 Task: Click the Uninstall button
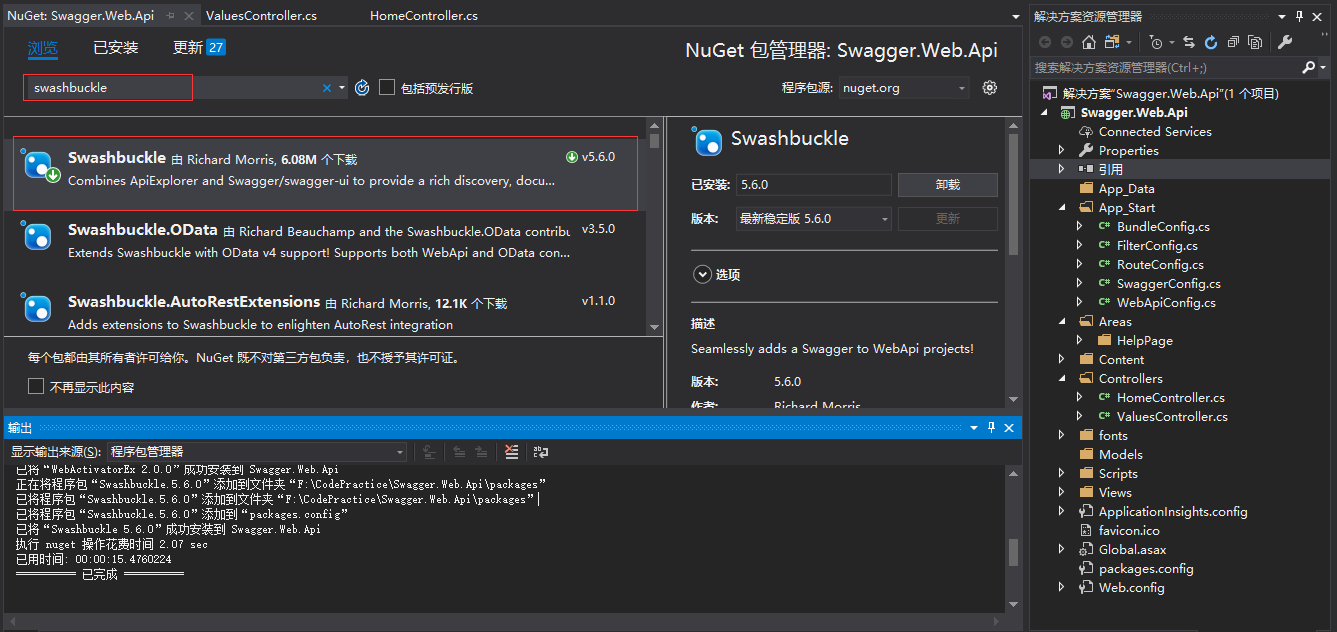(x=948, y=185)
